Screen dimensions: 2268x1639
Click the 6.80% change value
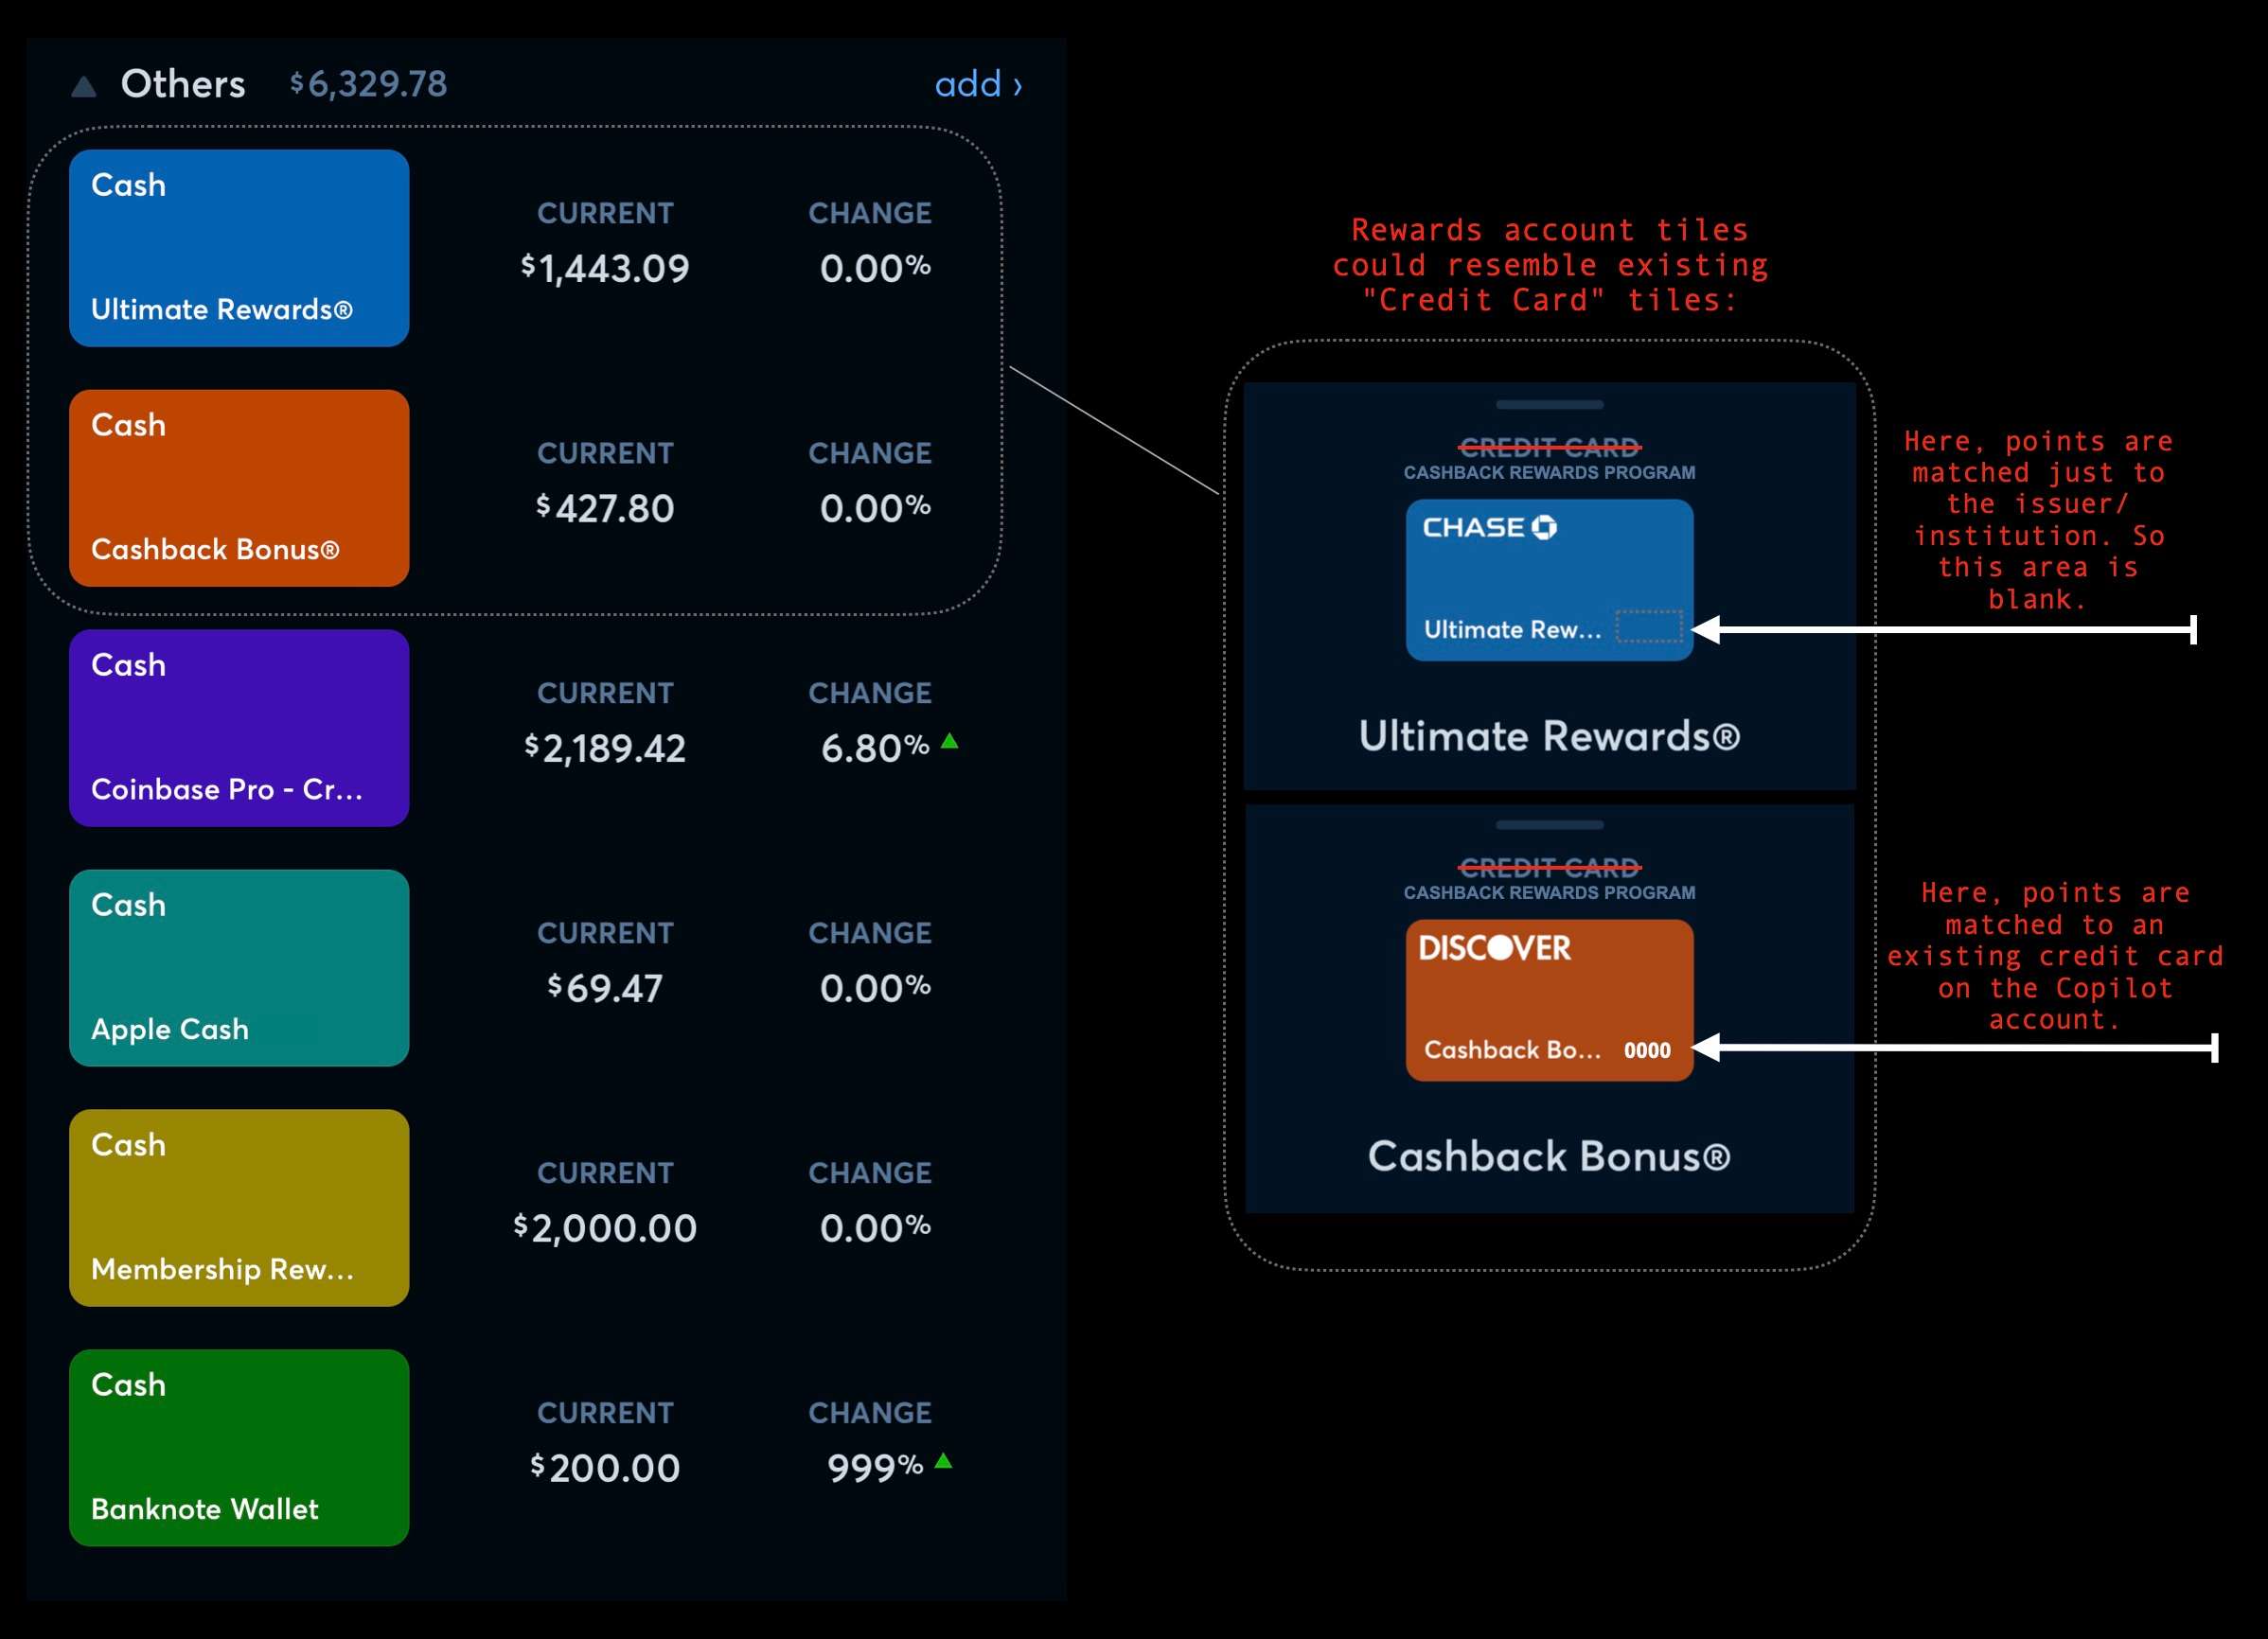click(875, 748)
